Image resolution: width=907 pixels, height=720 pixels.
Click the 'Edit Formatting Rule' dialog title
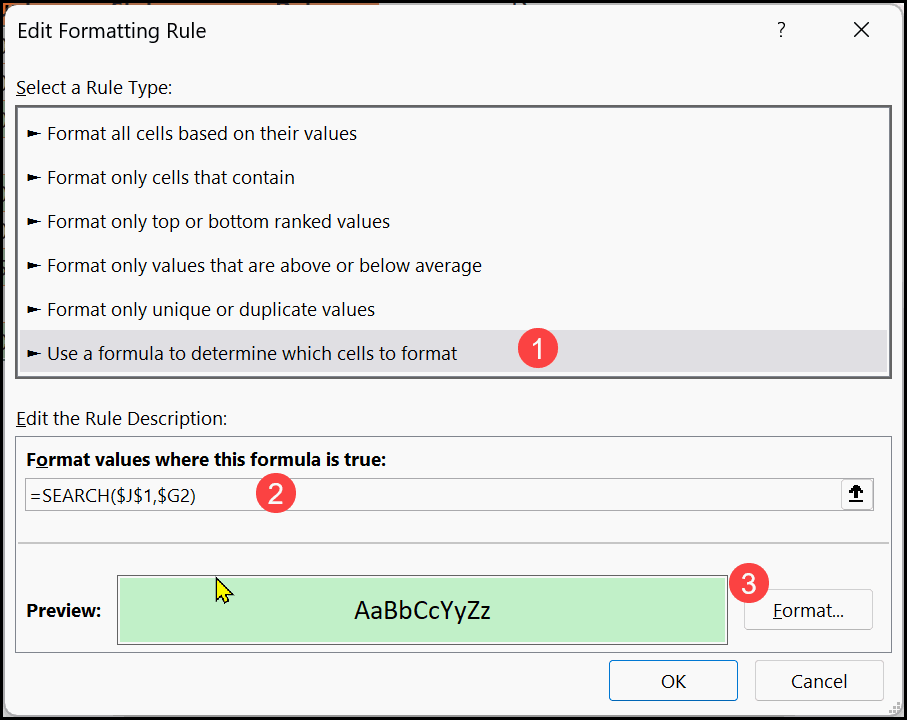click(112, 31)
